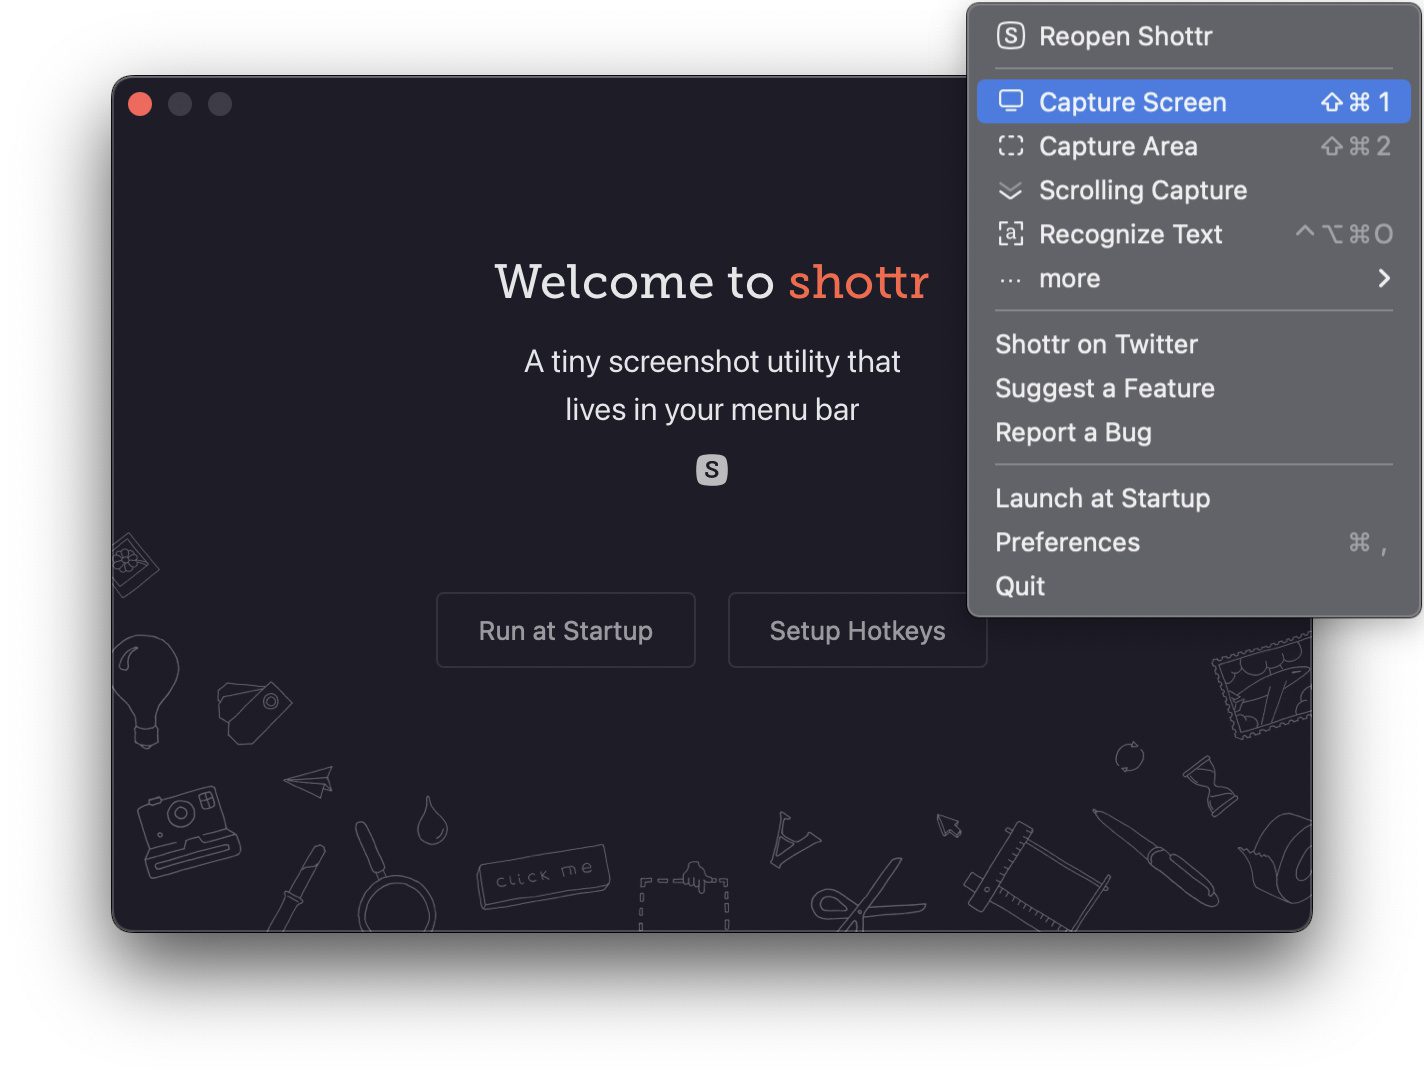The height and width of the screenshot is (1080, 1424).
Task: Click the monitor icon next to Capture Screen
Action: coord(1011,101)
